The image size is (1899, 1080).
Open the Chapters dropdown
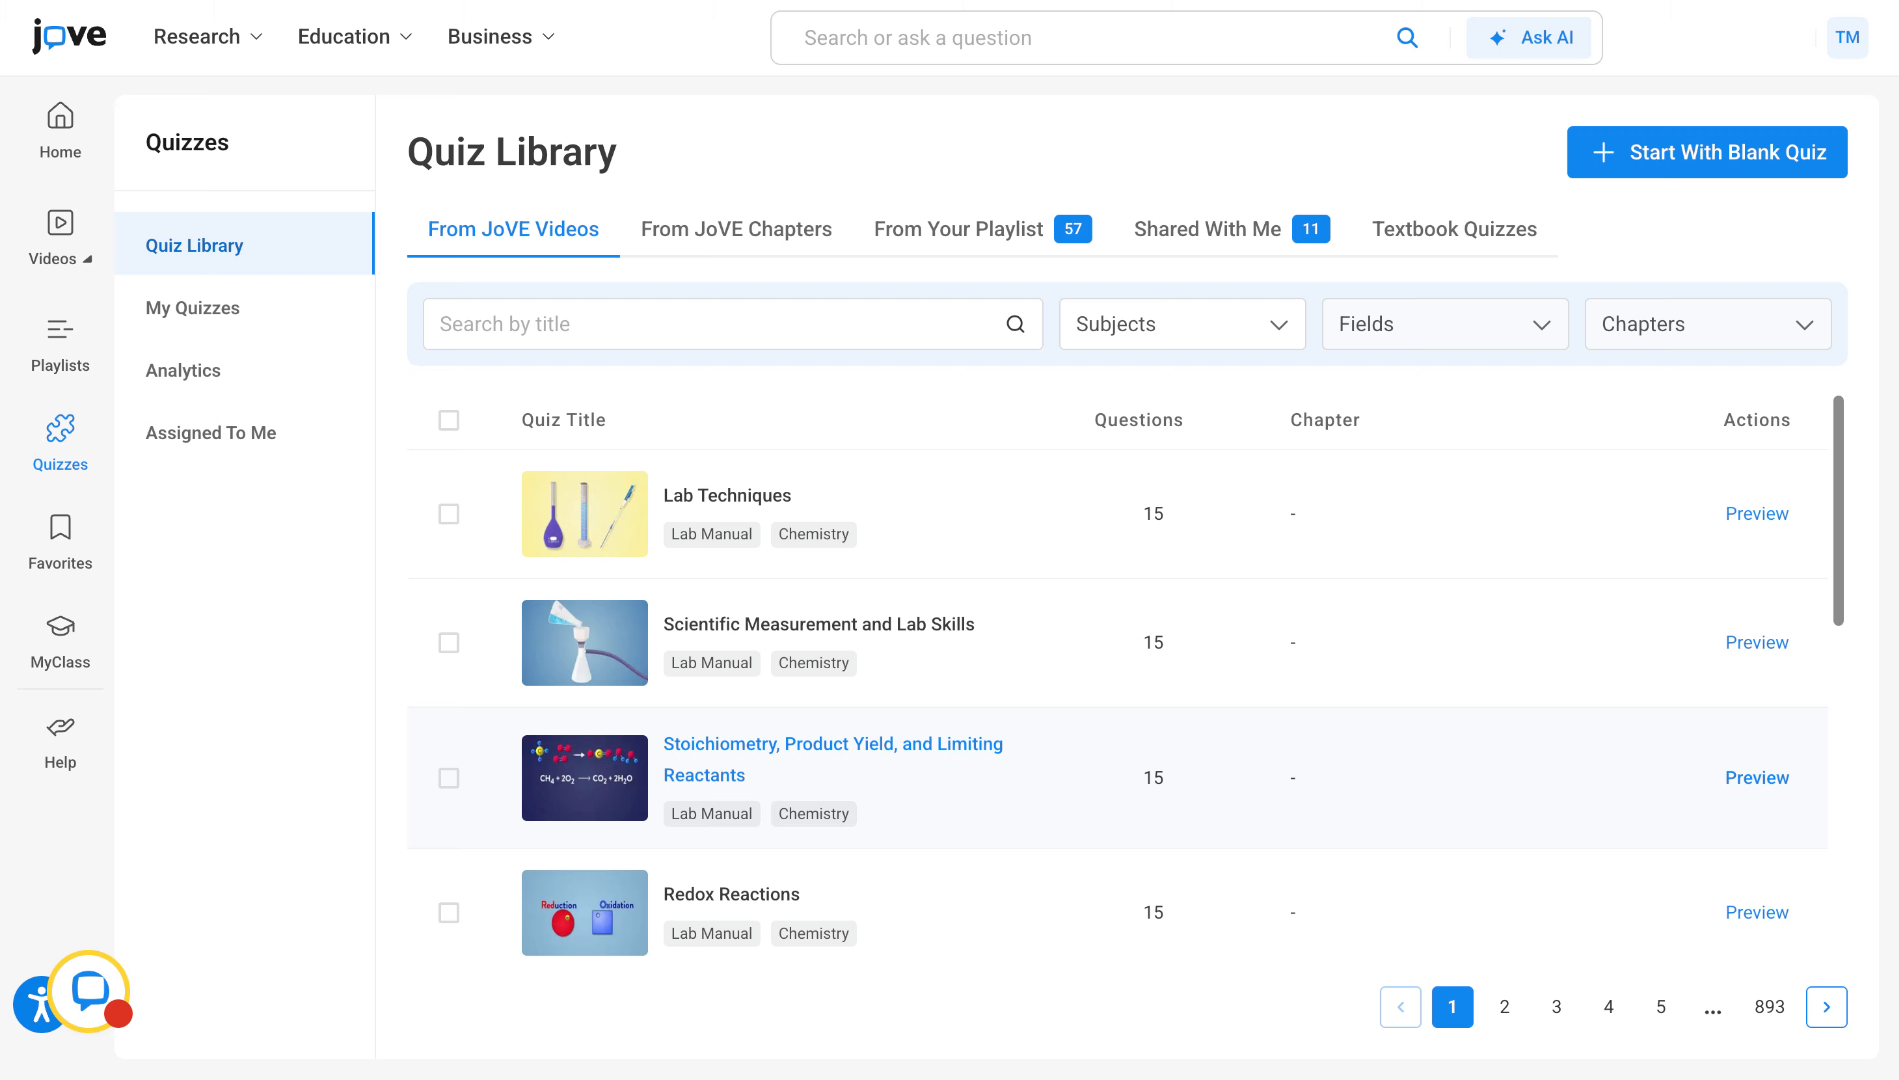point(1706,324)
